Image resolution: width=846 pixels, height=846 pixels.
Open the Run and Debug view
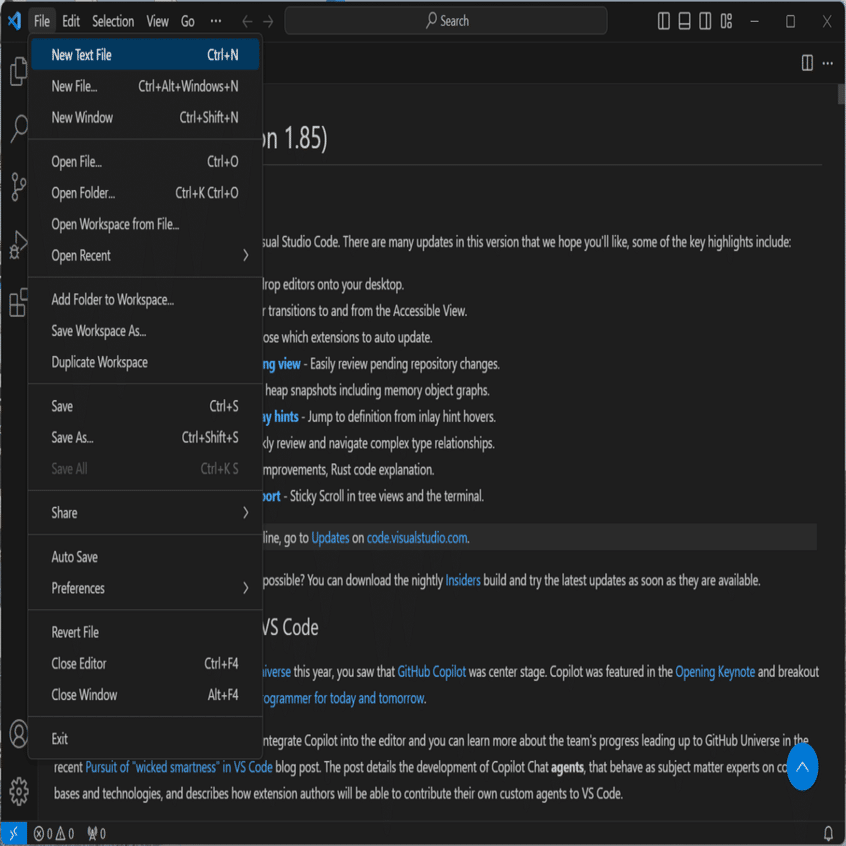point(16,242)
